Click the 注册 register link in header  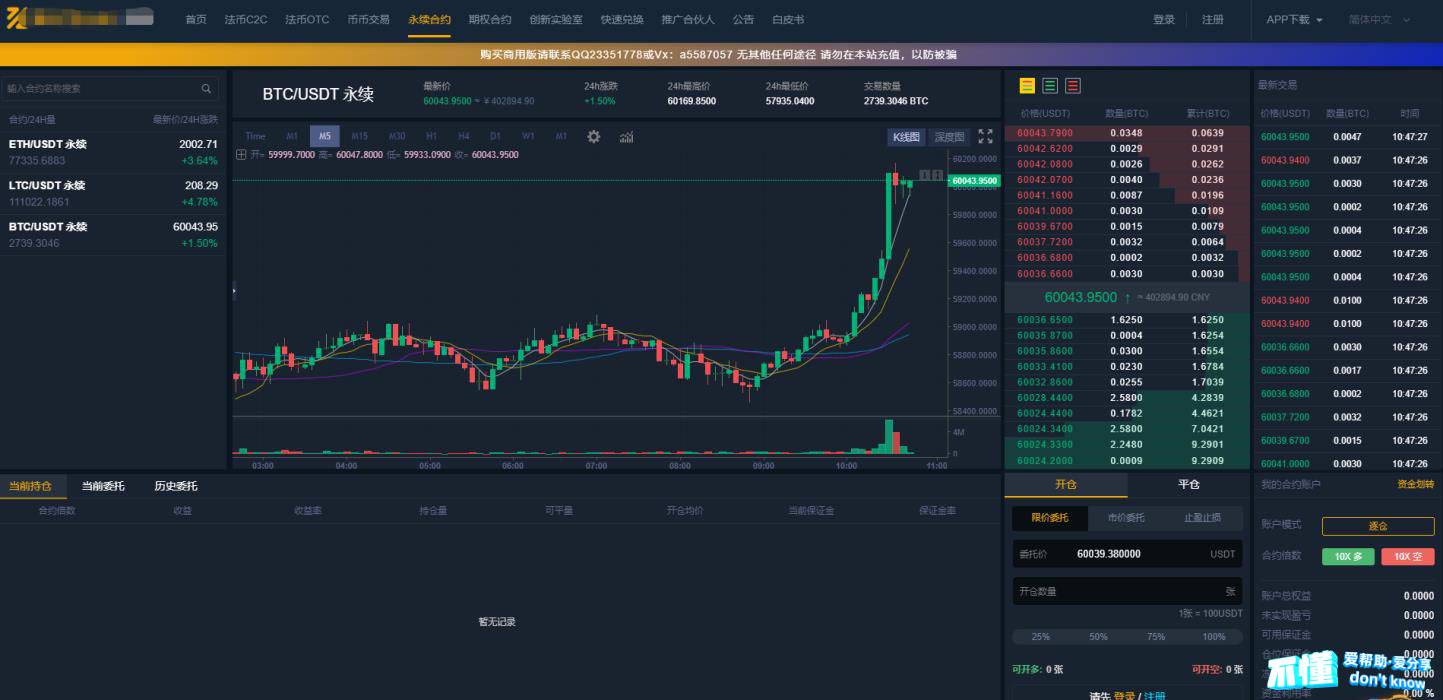1213,20
